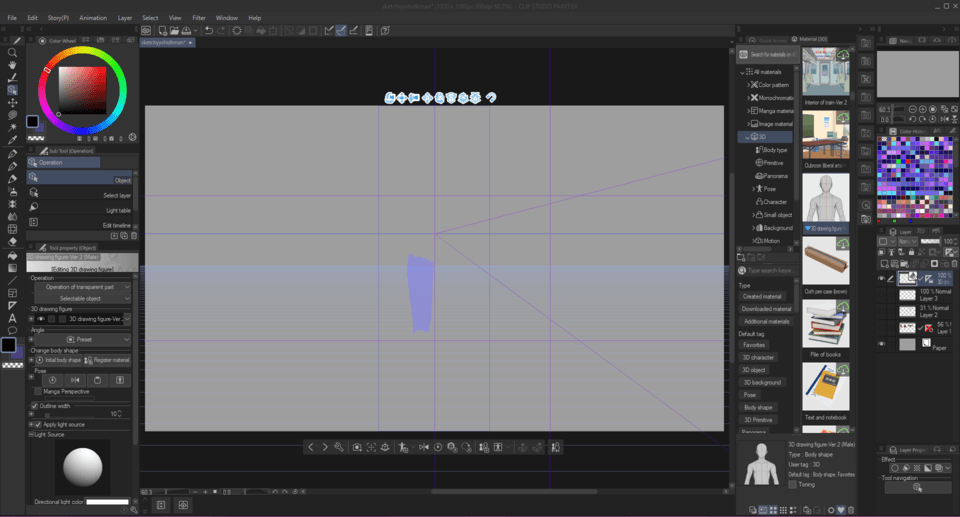Screen dimensions: 960x517
Task: Select the Move layer tool
Action: click(x=12, y=103)
